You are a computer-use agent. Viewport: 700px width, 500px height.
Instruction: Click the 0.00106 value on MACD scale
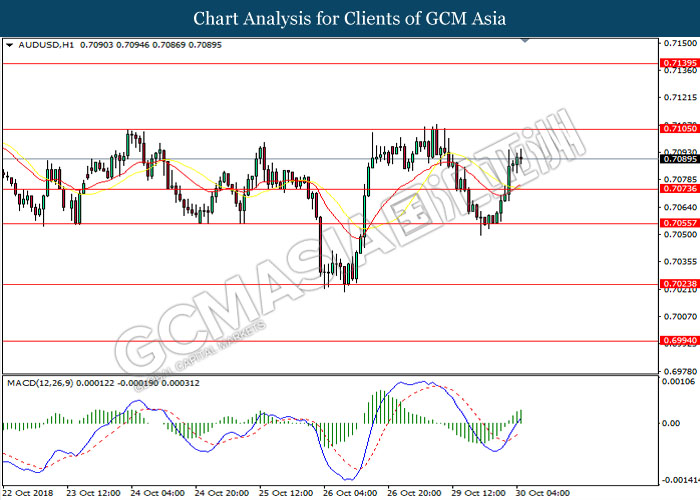pyautogui.click(x=678, y=381)
